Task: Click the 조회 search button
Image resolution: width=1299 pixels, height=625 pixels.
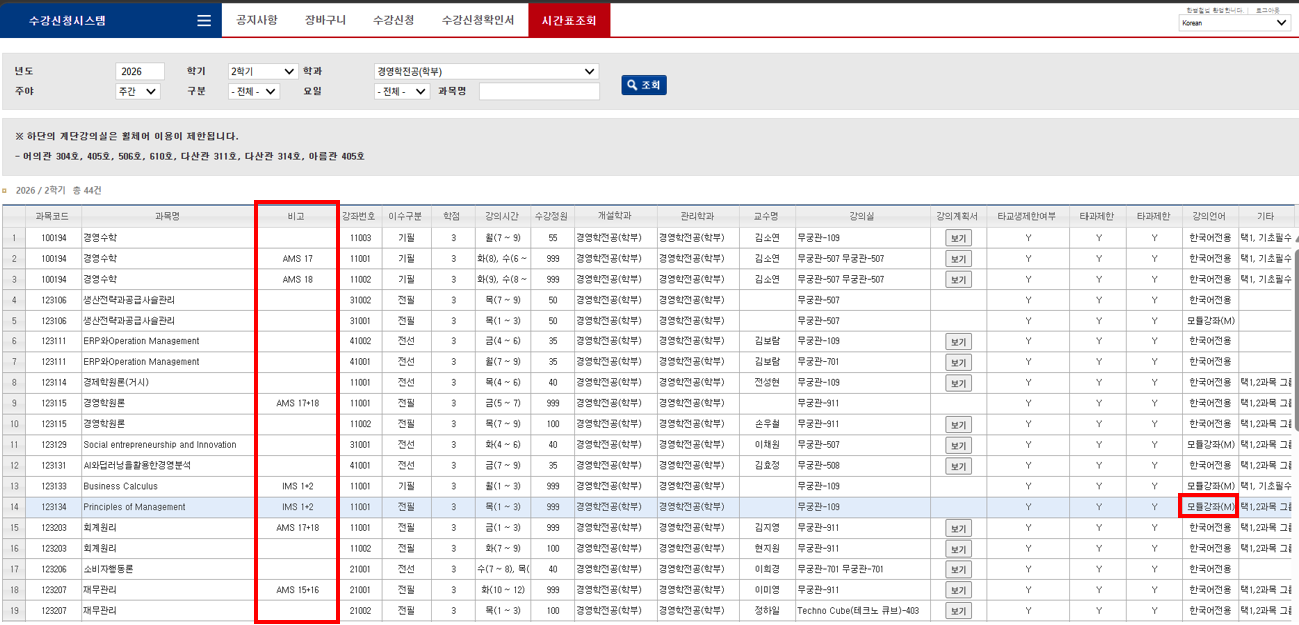Action: click(x=644, y=85)
